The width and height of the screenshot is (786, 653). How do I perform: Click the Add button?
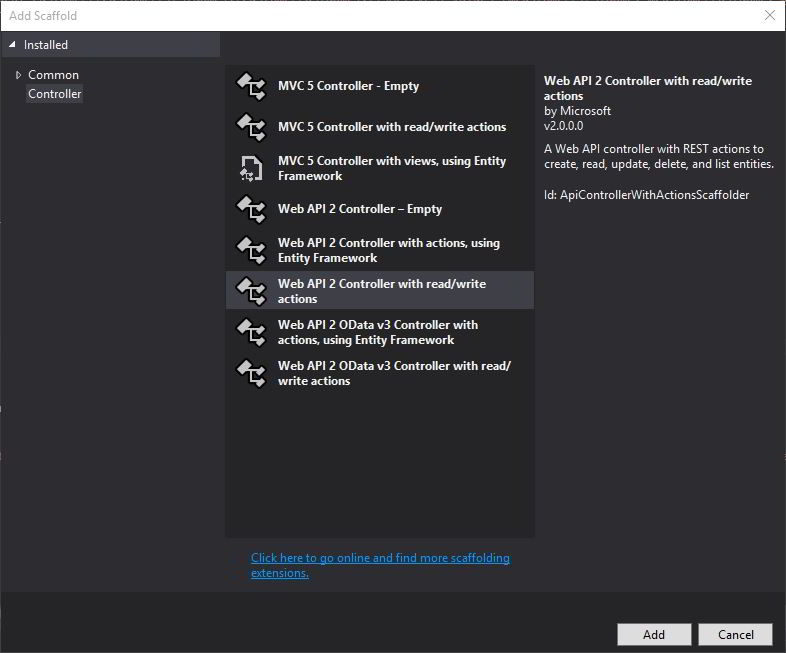[654, 634]
